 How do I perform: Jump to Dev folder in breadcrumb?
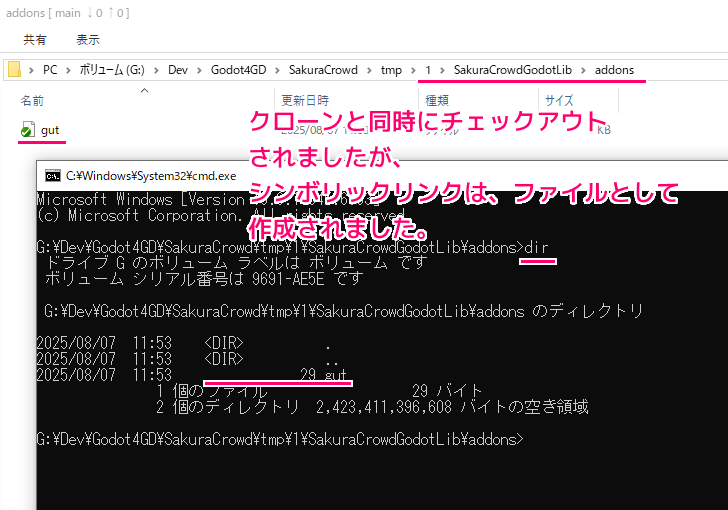[177, 70]
